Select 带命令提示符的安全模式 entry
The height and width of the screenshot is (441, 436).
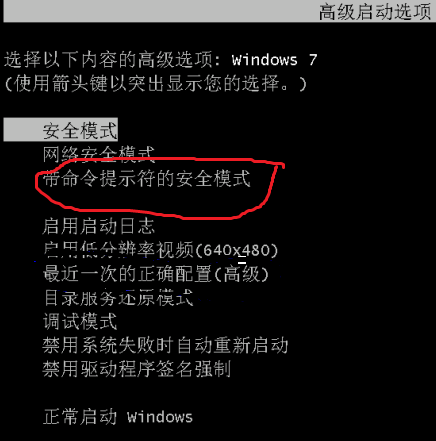click(146, 178)
